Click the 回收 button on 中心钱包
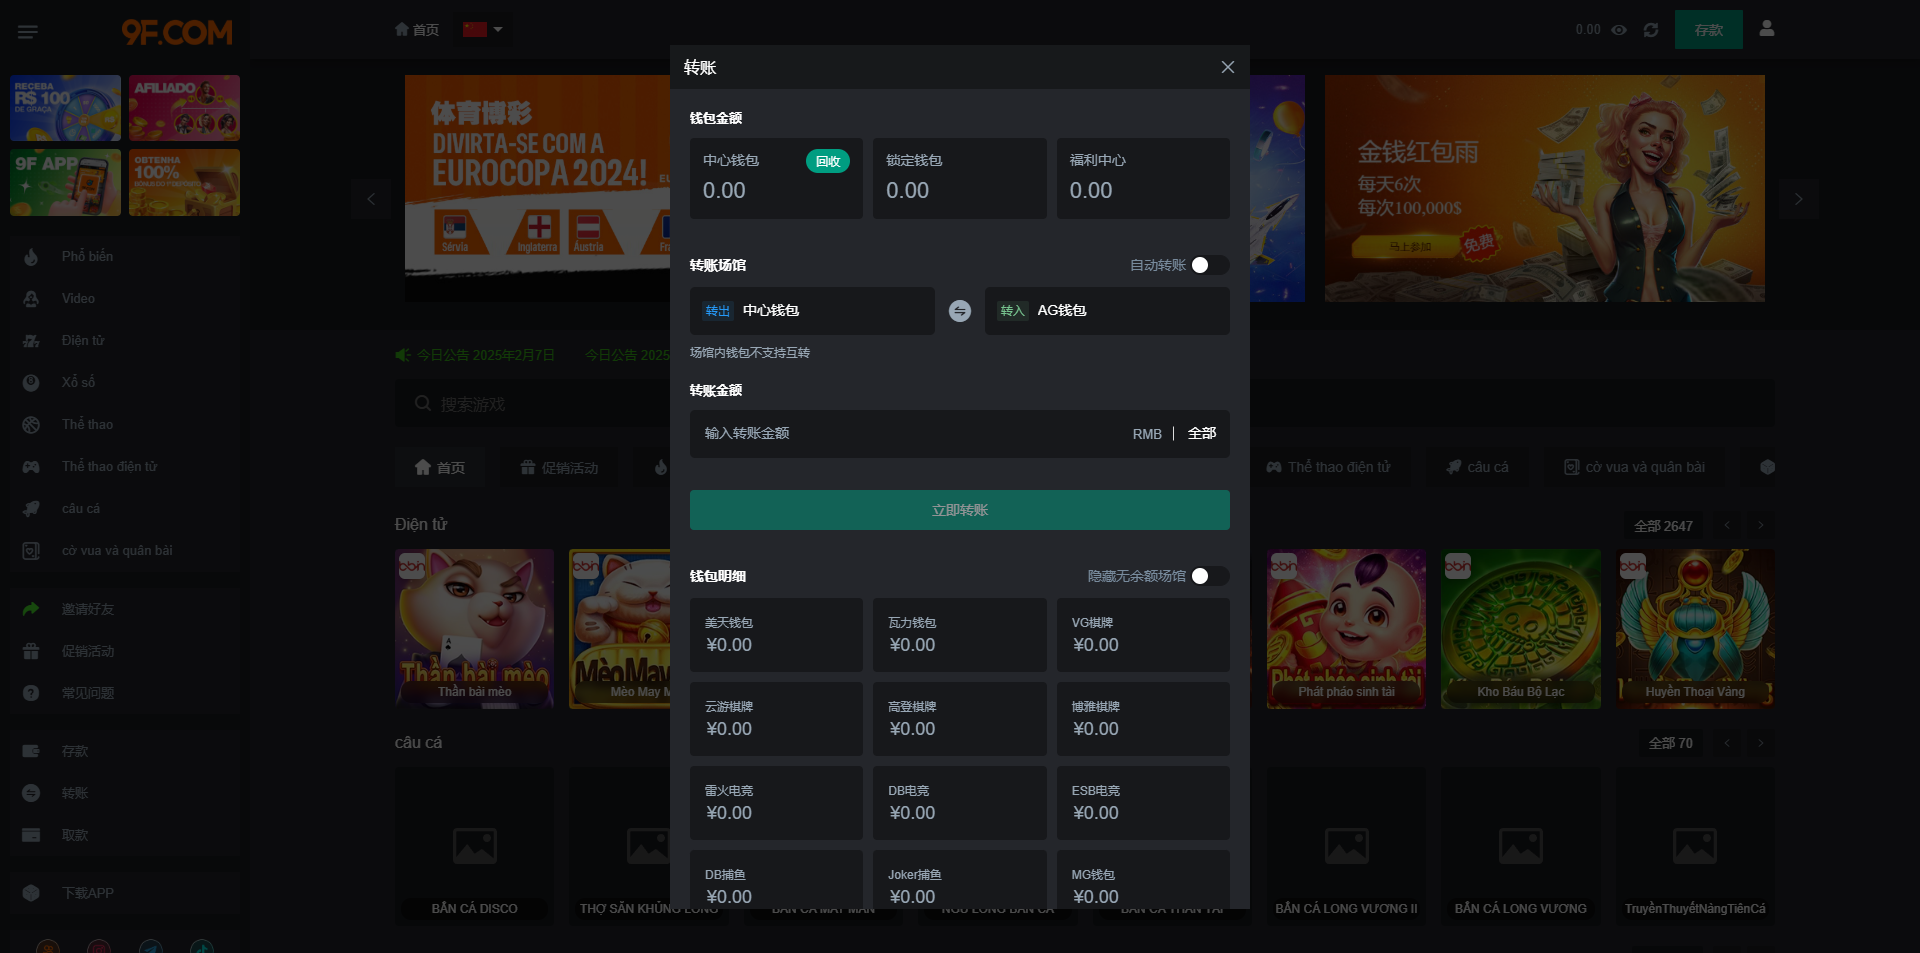 pyautogui.click(x=827, y=161)
